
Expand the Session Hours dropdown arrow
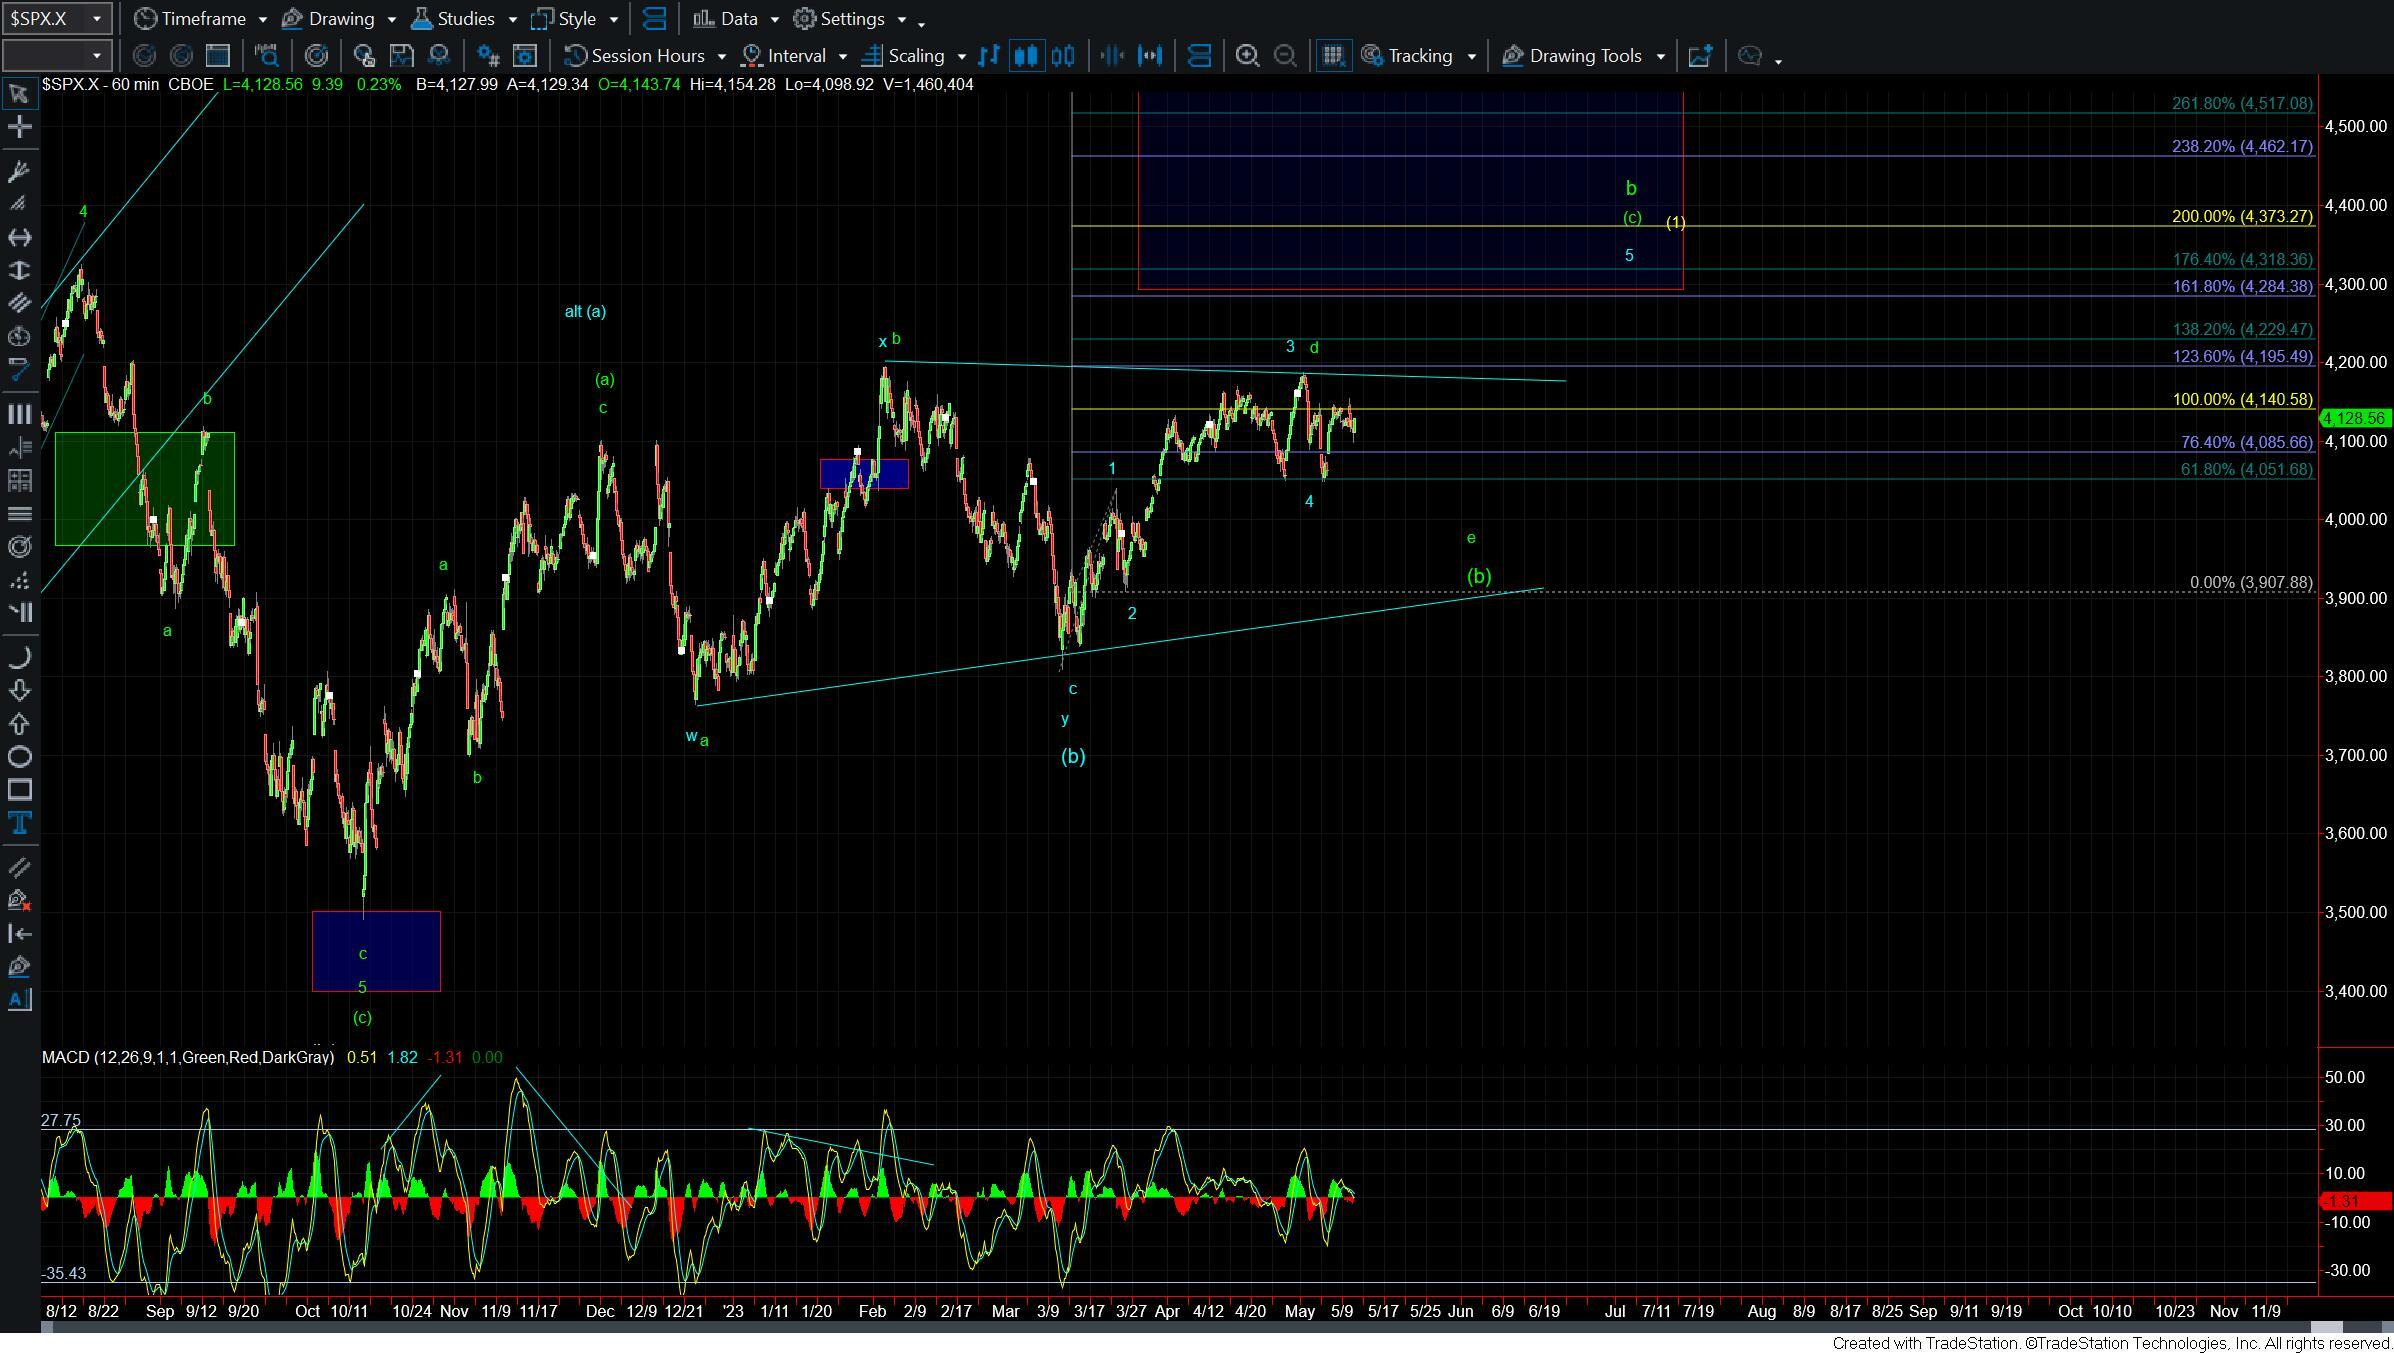click(721, 56)
